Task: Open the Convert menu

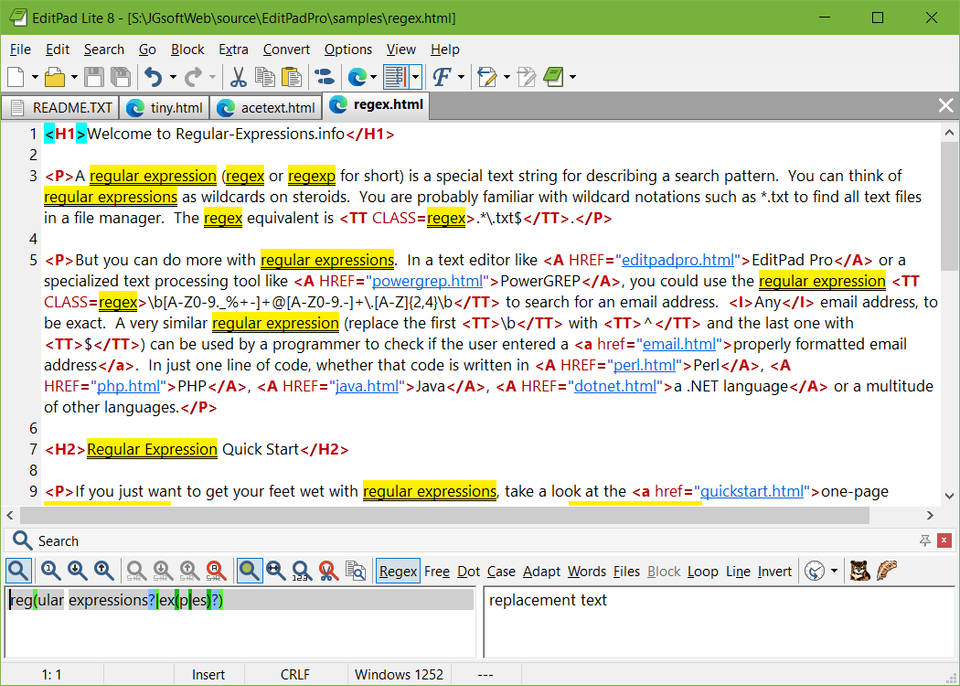Action: click(286, 49)
